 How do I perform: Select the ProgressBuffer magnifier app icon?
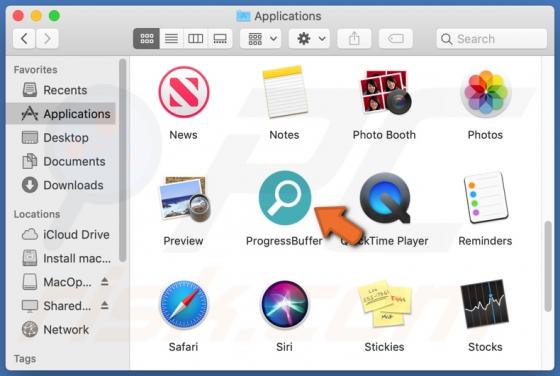[x=285, y=198]
